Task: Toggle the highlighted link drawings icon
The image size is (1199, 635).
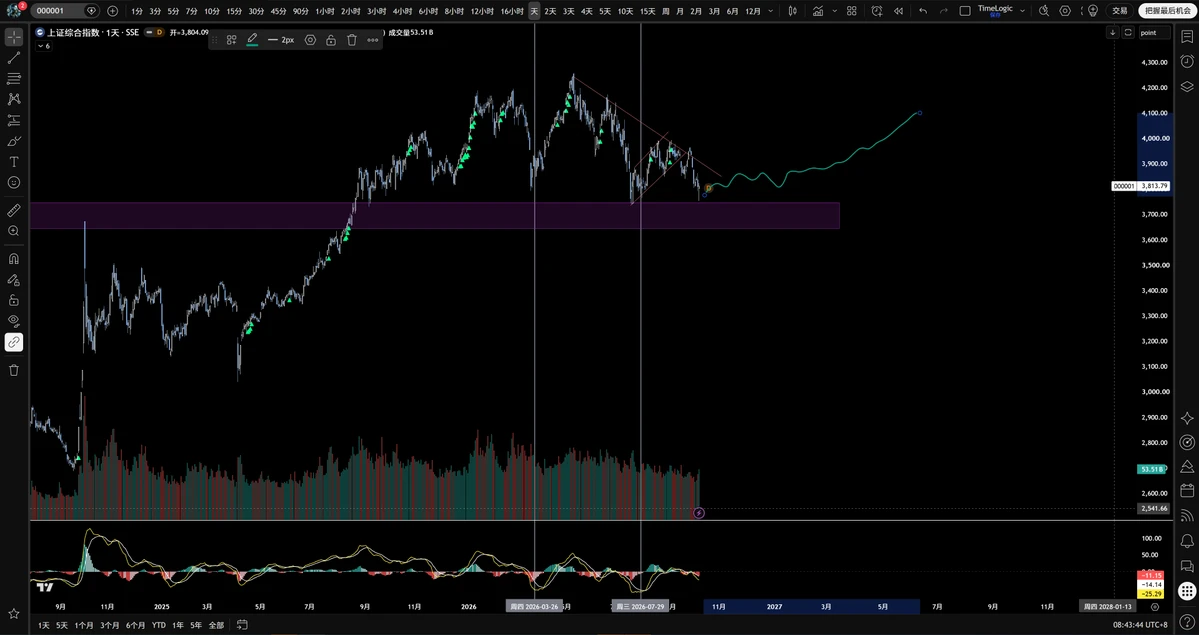Action: [x=14, y=342]
